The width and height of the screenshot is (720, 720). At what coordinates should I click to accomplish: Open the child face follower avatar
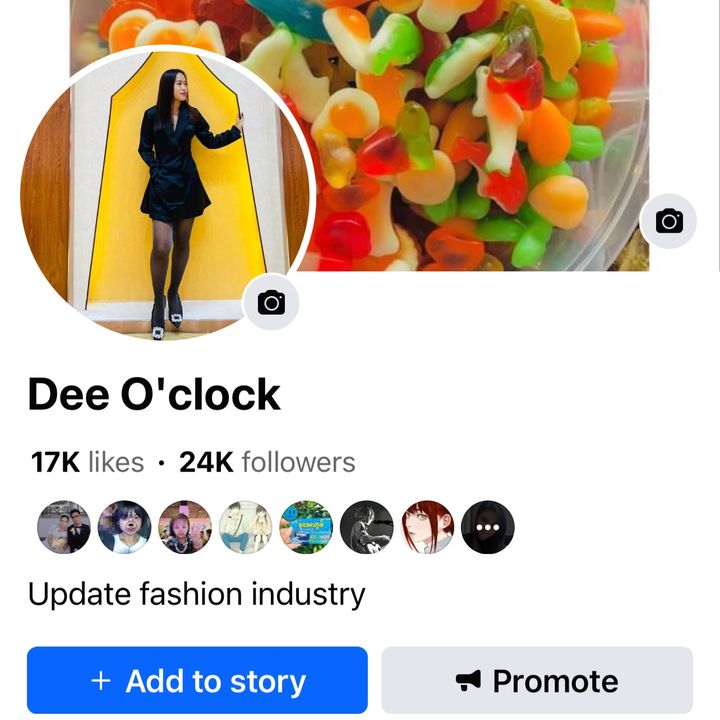pos(124,527)
